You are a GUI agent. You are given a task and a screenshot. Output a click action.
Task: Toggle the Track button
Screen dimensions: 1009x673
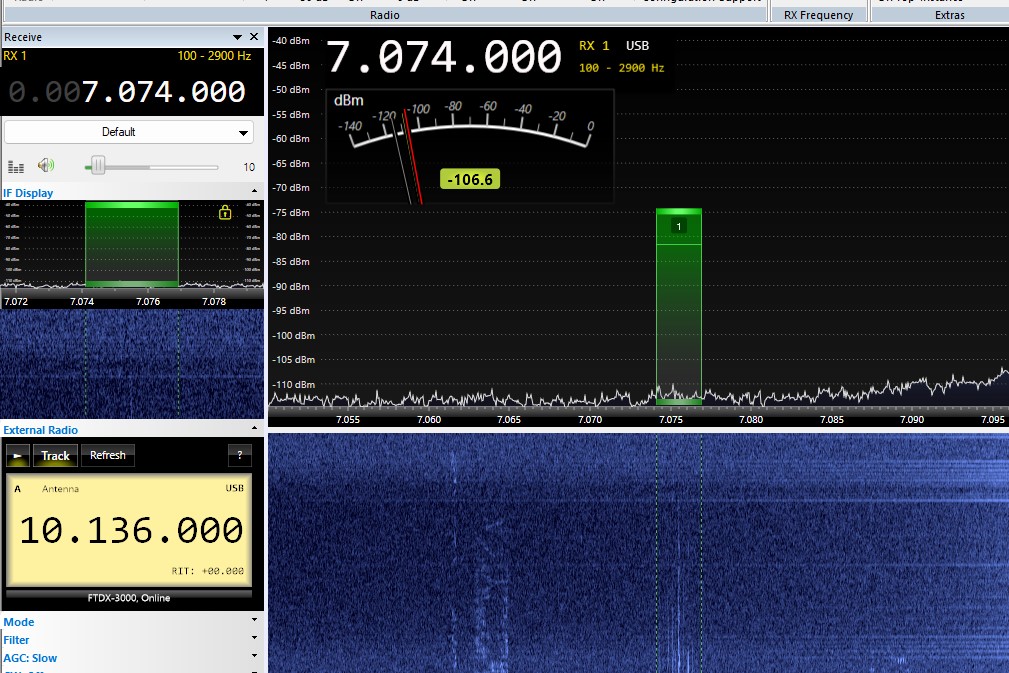coord(55,455)
